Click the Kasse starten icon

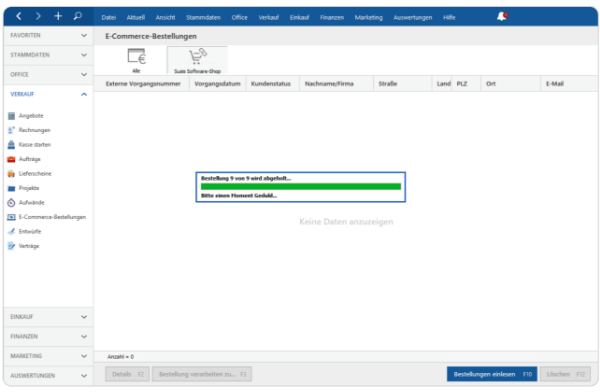11,145
